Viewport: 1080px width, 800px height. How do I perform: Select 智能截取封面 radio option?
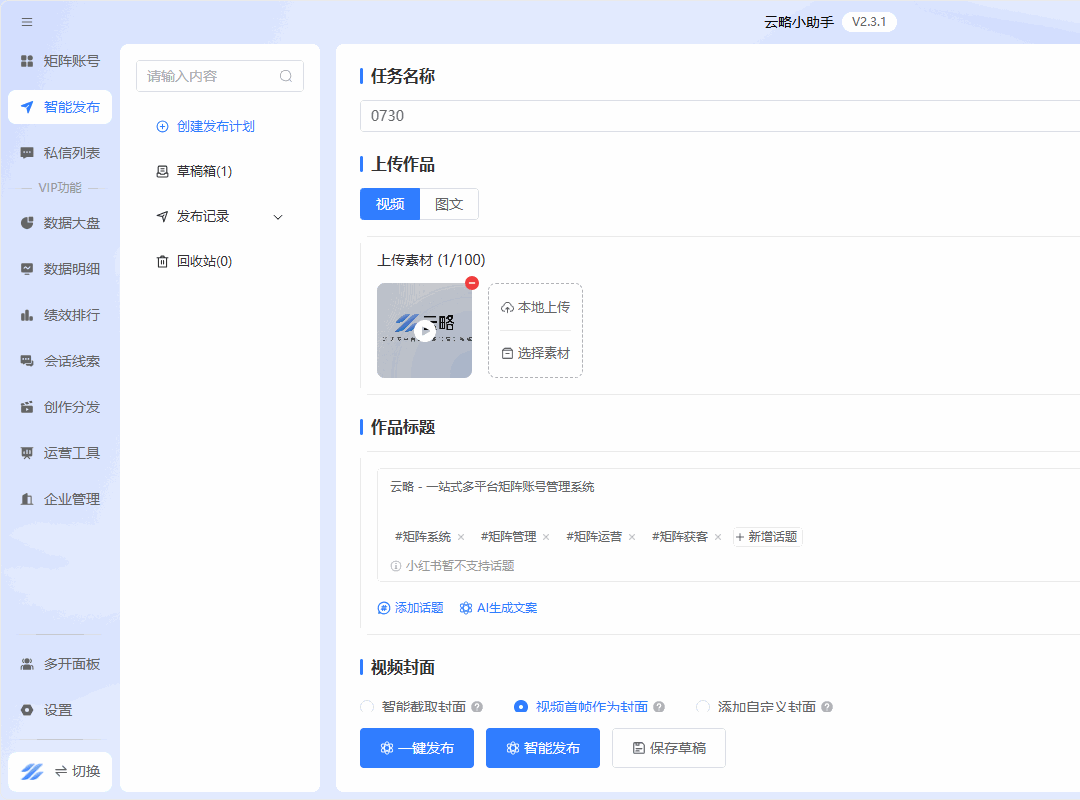(367, 707)
